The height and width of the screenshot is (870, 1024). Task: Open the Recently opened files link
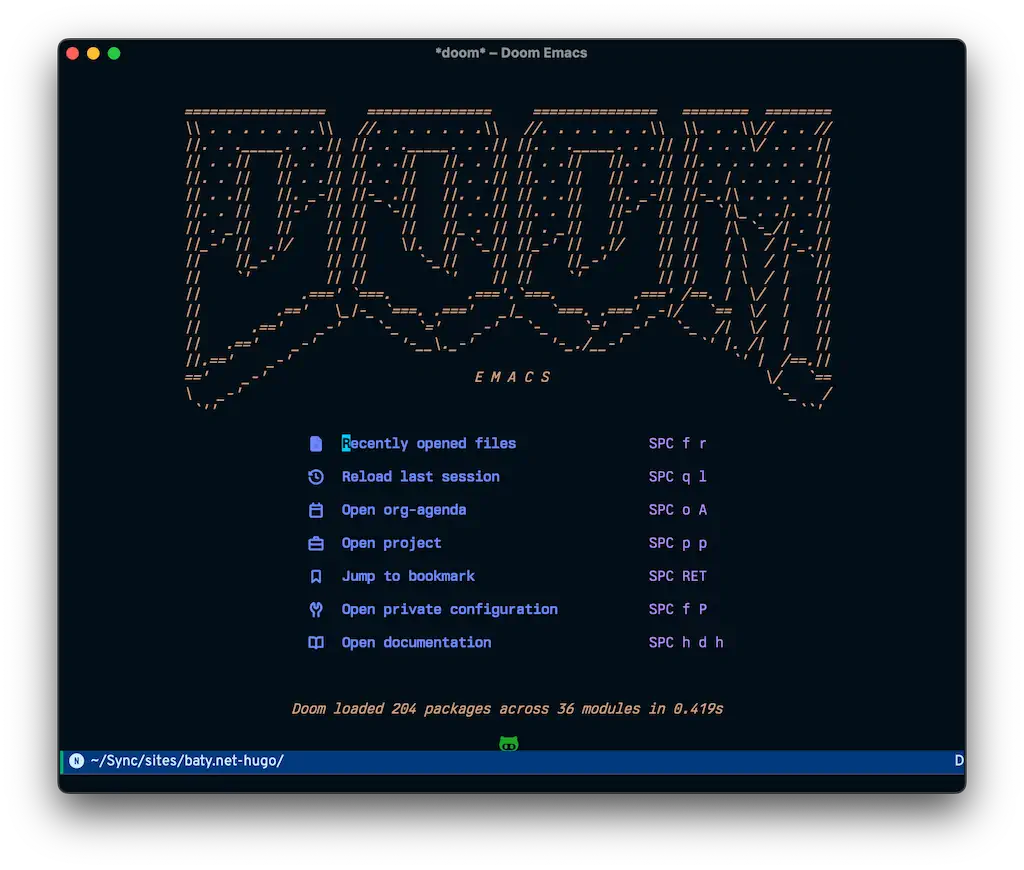tap(429, 443)
